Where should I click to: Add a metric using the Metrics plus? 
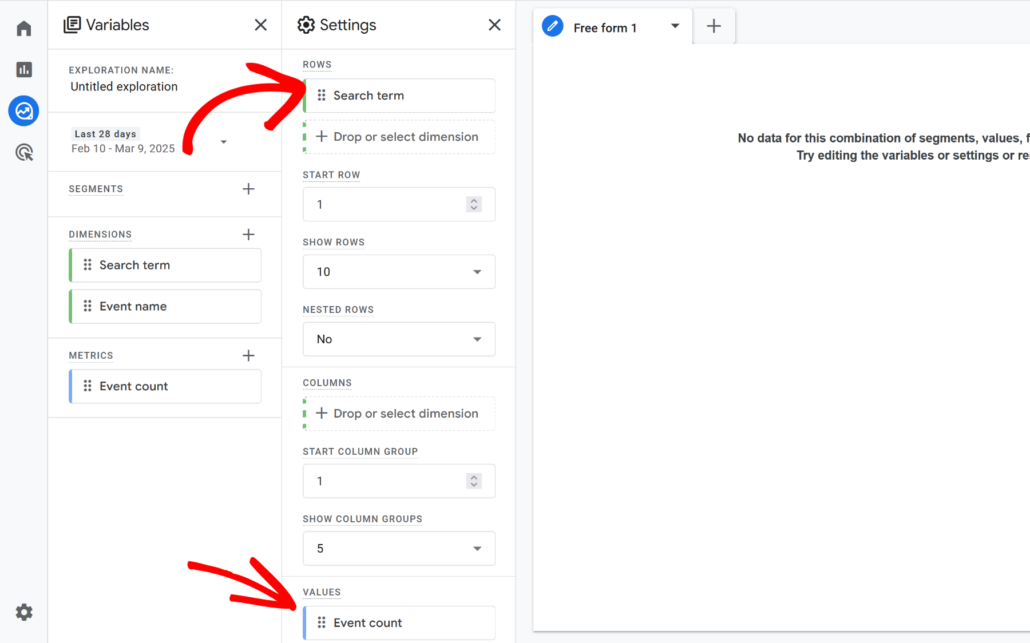coord(248,354)
